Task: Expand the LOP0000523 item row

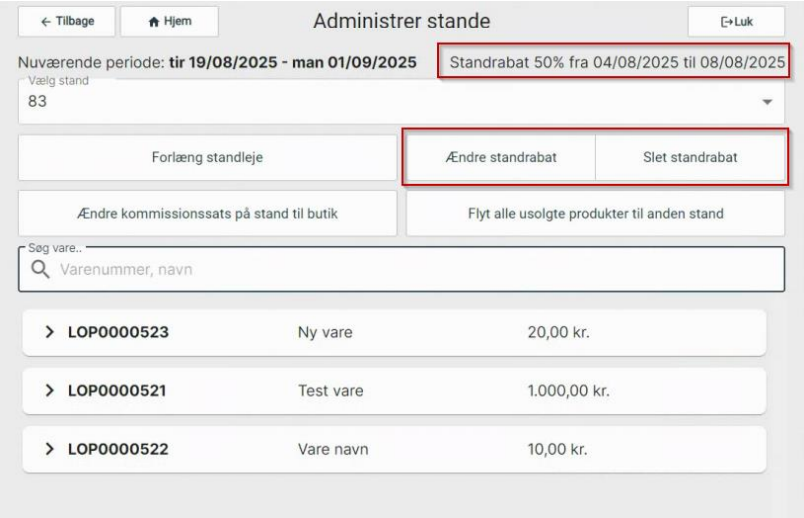Action: (50, 333)
